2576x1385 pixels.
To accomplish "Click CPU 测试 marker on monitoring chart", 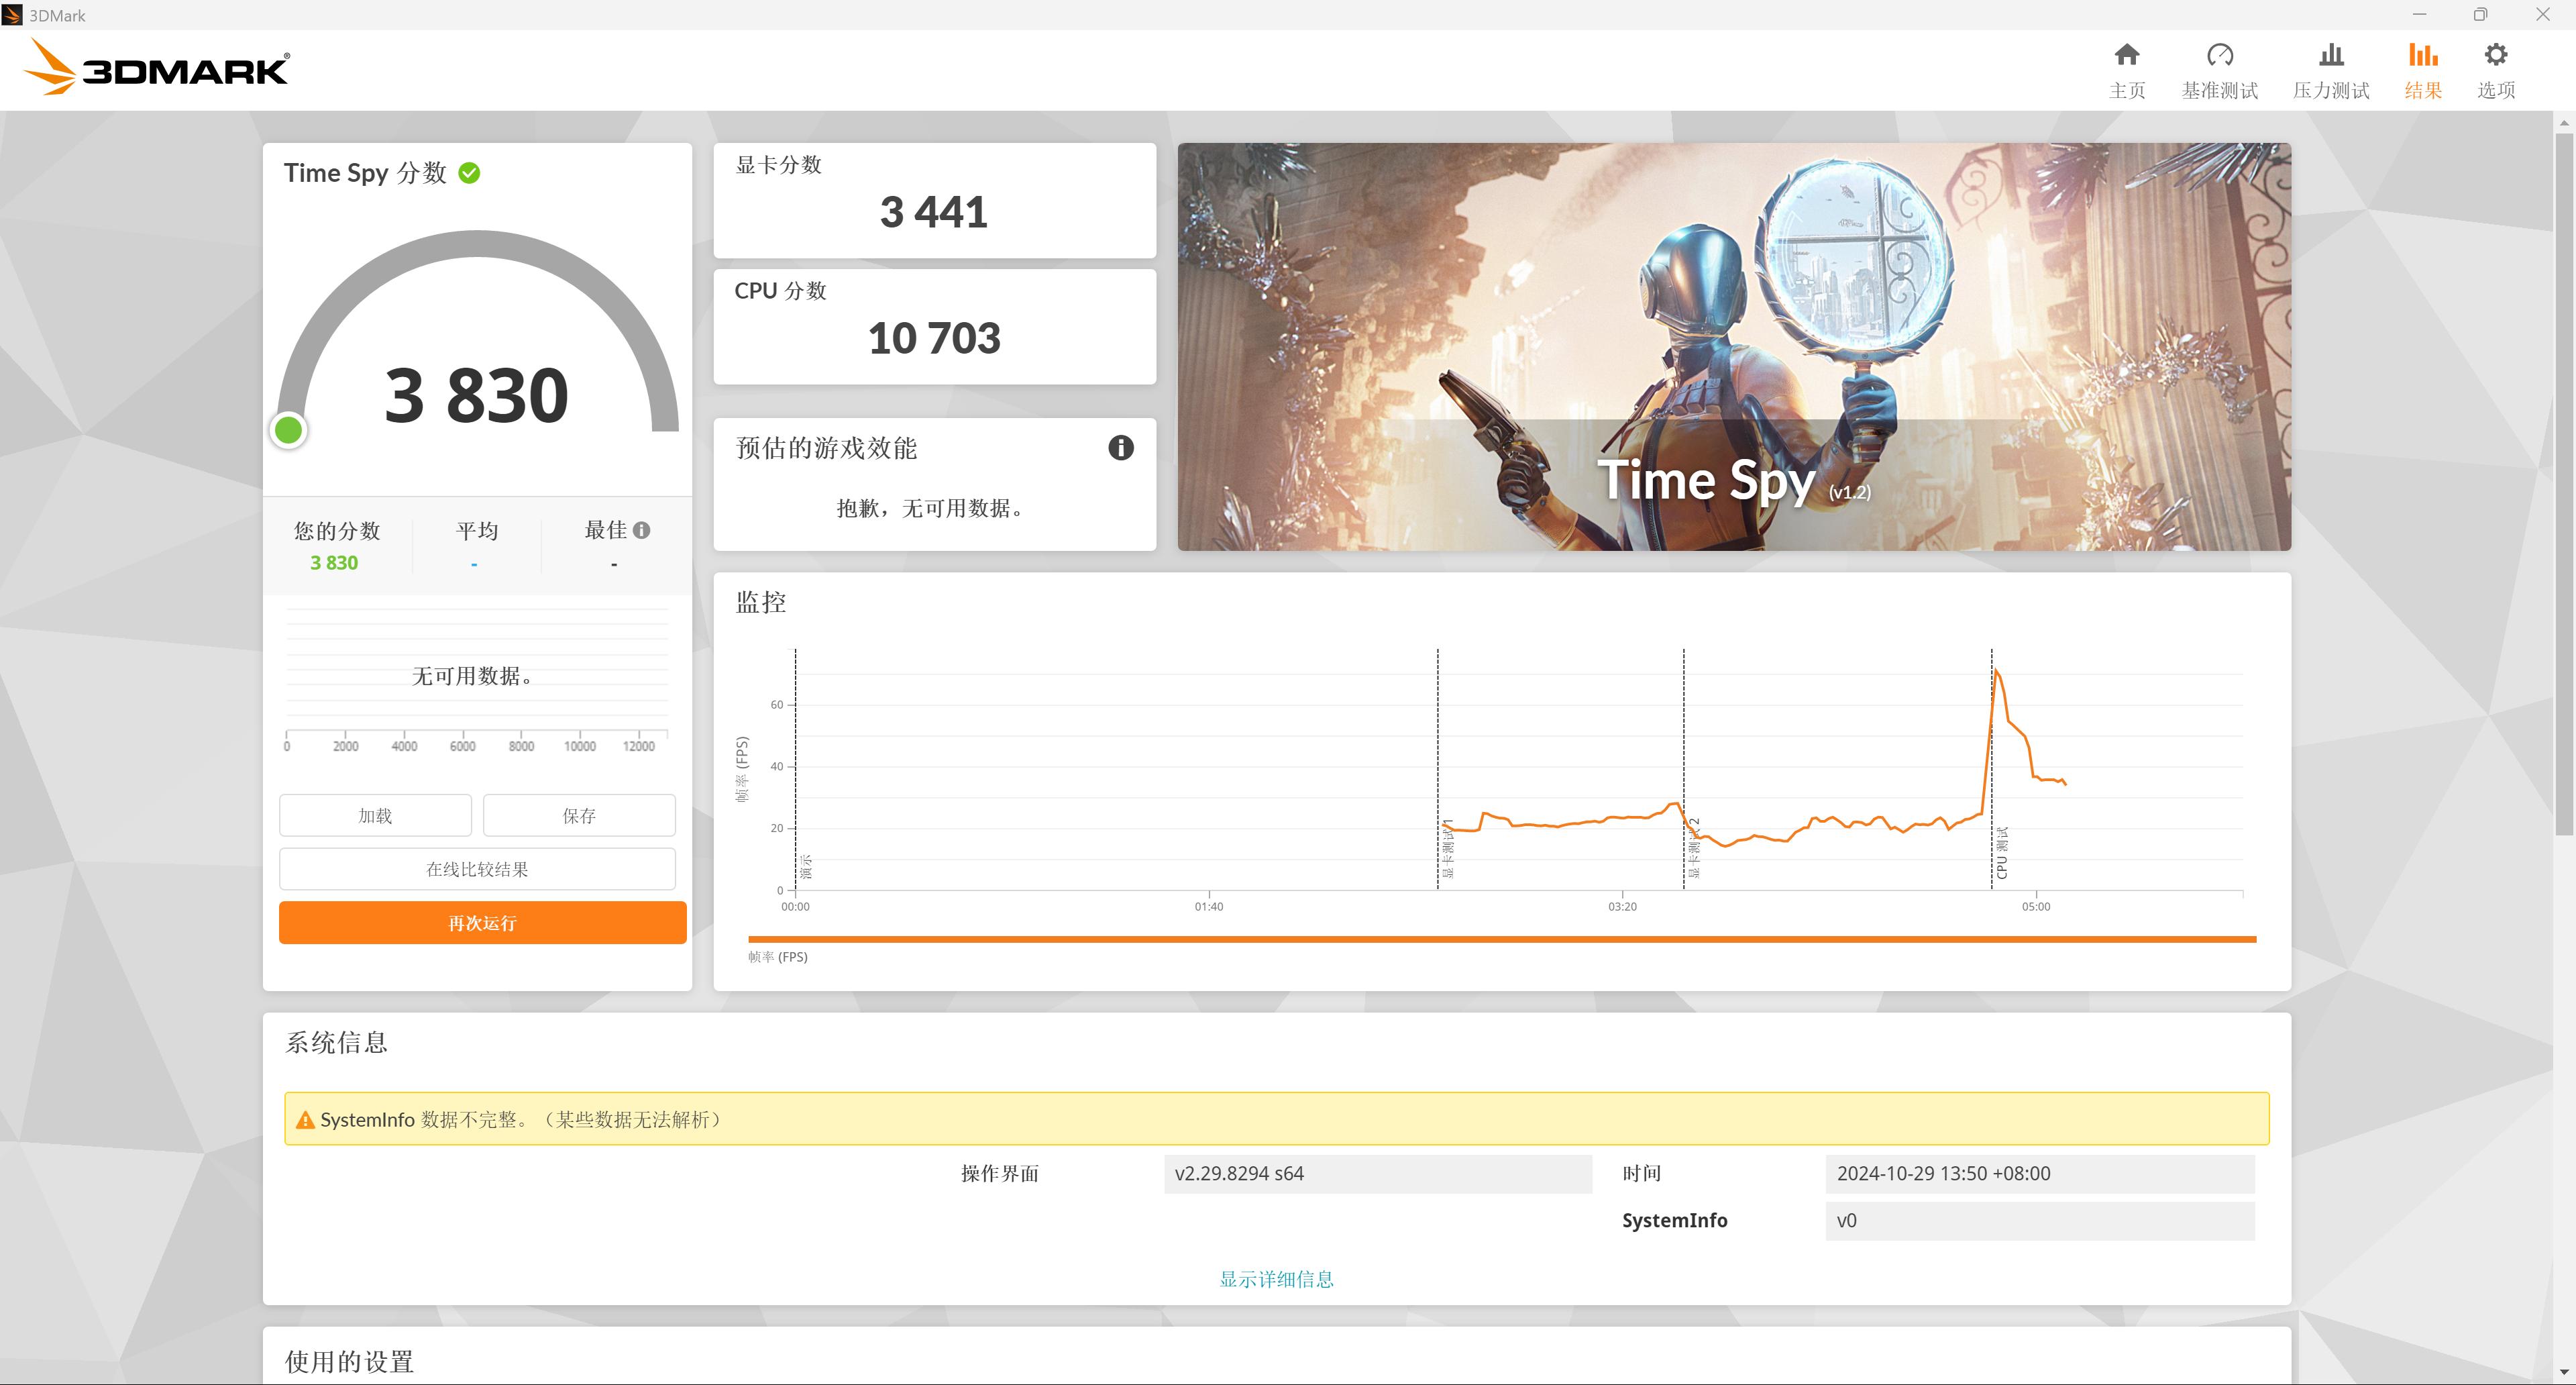I will pos(2001,853).
